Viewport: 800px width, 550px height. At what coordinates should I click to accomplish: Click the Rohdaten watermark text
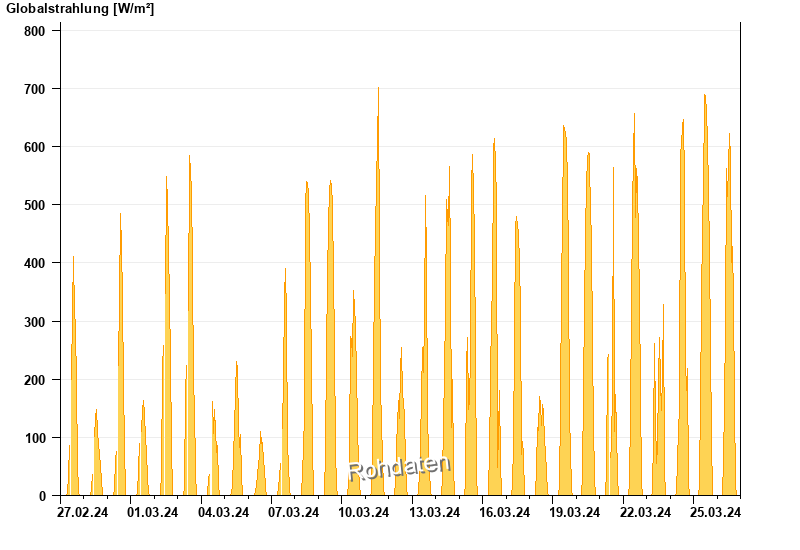[399, 468]
